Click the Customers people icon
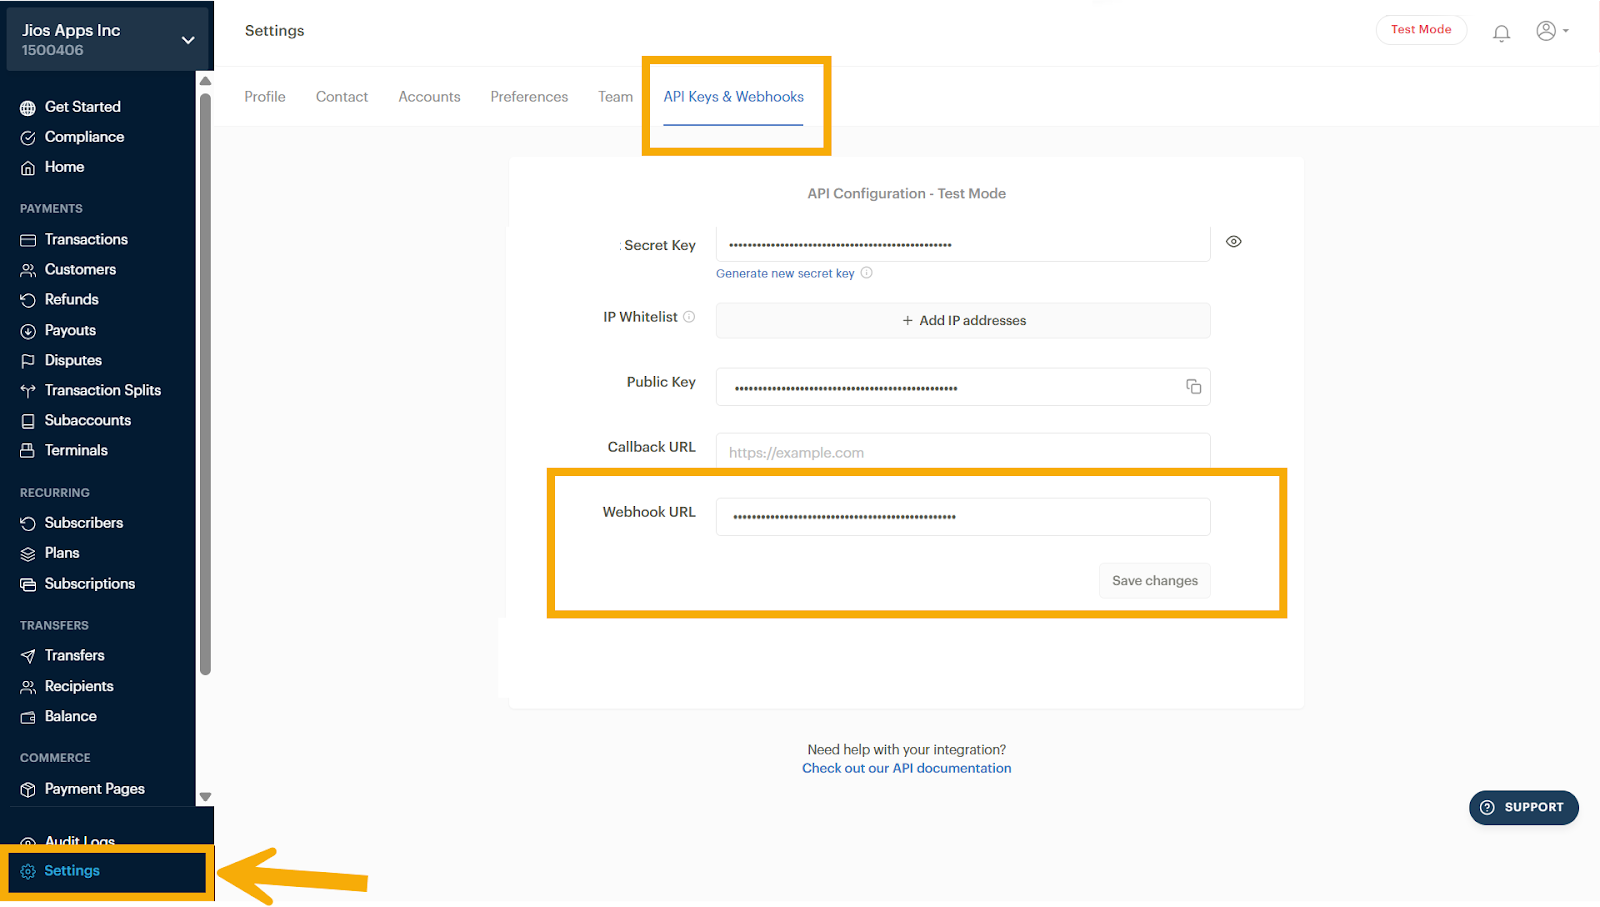1600x907 pixels. pyautogui.click(x=28, y=270)
